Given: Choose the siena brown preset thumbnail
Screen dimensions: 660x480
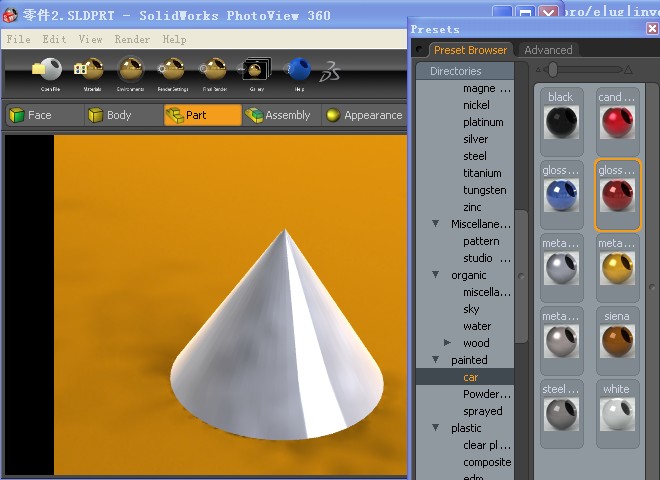Looking at the screenshot, I should [617, 341].
